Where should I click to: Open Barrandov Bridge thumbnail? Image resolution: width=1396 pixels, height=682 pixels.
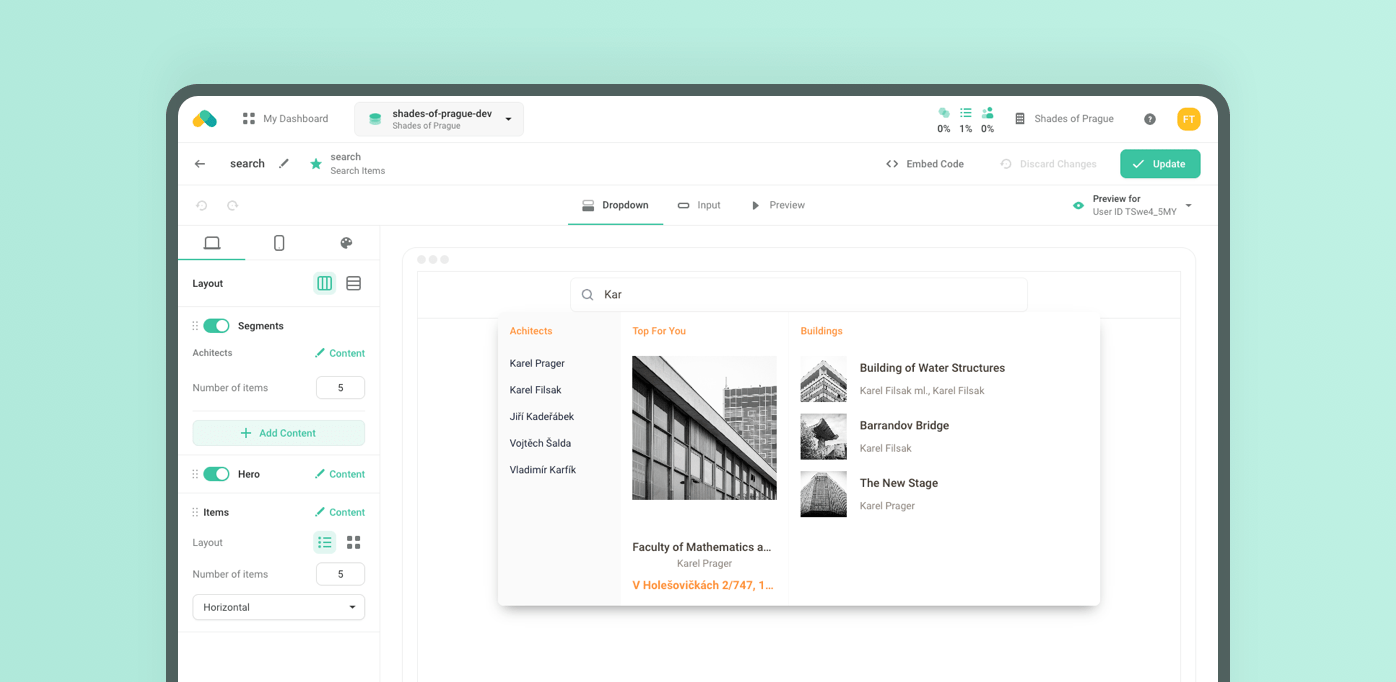point(823,437)
